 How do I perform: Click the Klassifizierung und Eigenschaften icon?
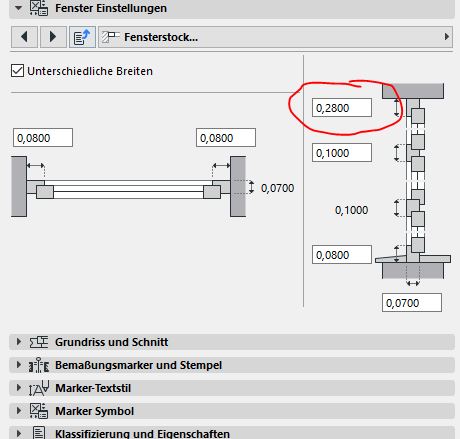pos(39,433)
